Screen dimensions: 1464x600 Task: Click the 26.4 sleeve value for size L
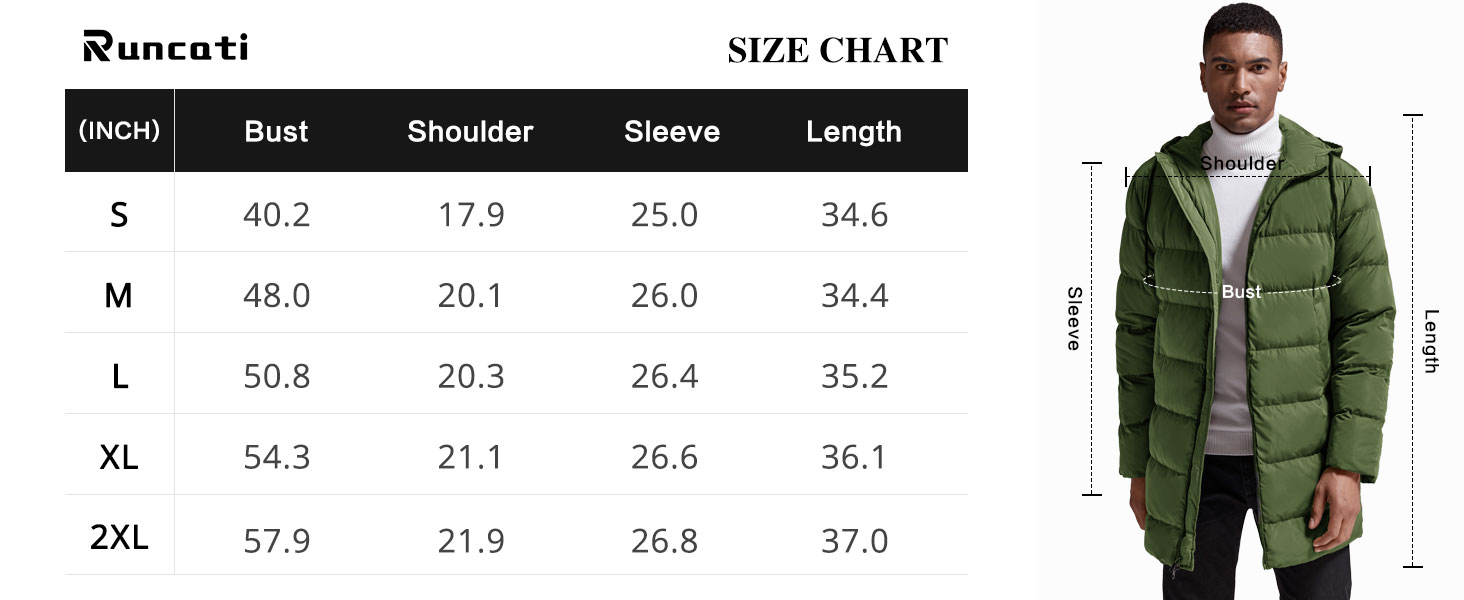[664, 377]
